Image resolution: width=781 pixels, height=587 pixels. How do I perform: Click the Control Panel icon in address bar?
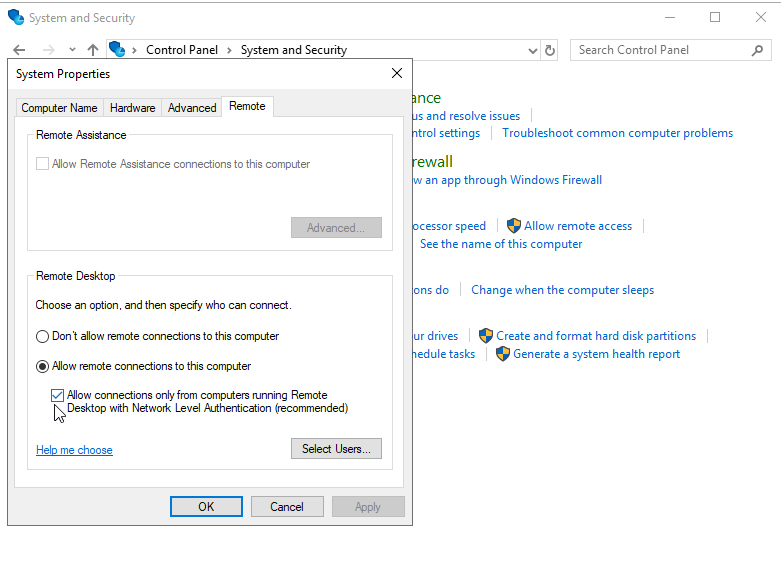pyautogui.click(x=117, y=50)
